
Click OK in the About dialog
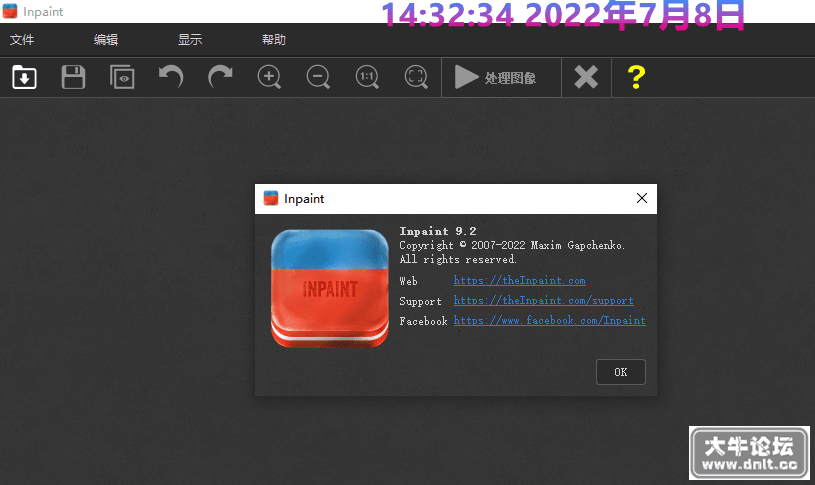[621, 372]
